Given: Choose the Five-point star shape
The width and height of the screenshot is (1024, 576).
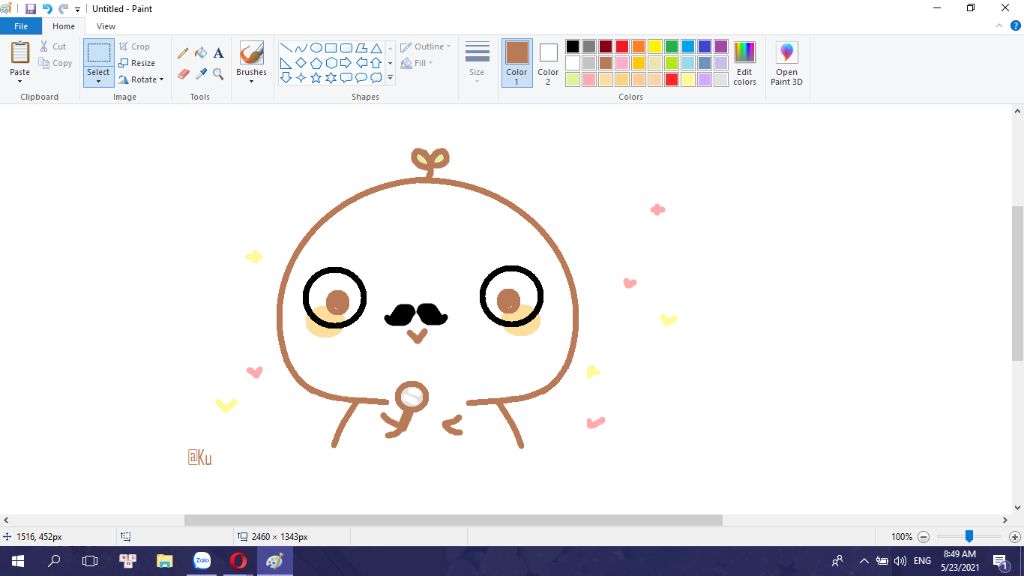Looking at the screenshot, I should pos(316,78).
